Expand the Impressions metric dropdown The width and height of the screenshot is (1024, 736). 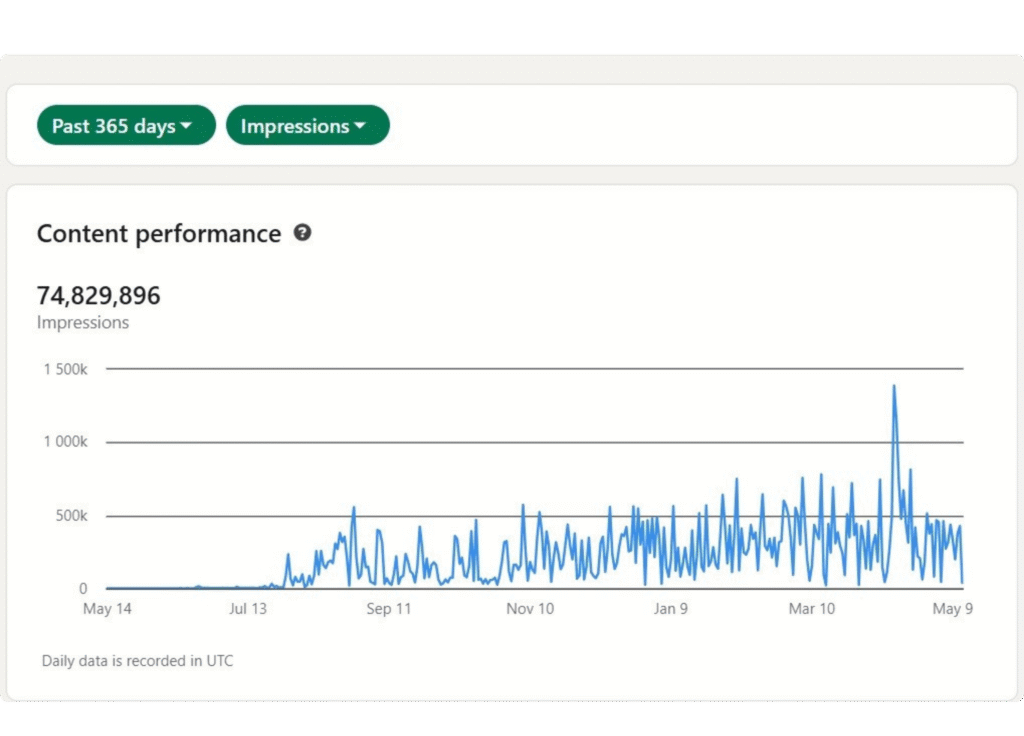(x=307, y=126)
